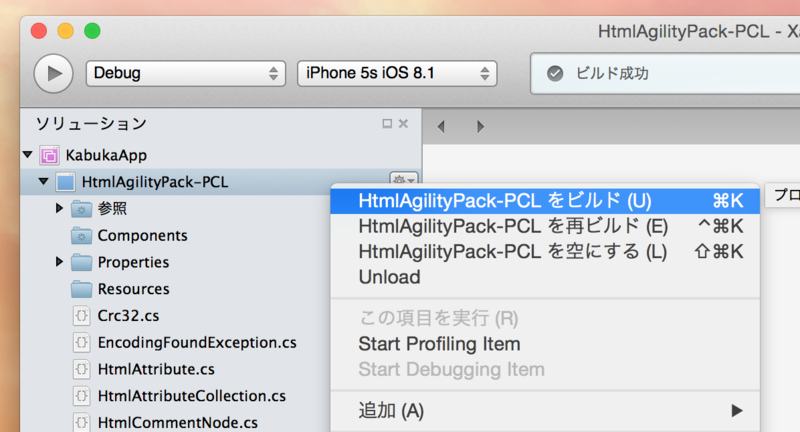Screen dimensions: 800x432
Task: Click the ソリューション pad title
Action: coord(91,123)
